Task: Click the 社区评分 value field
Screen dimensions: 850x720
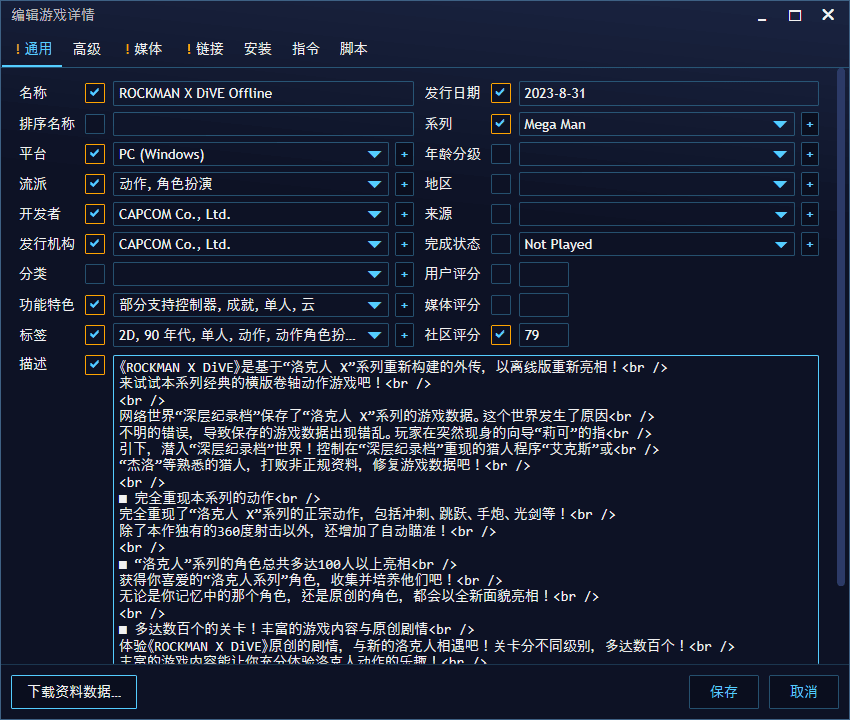Action: 543,335
